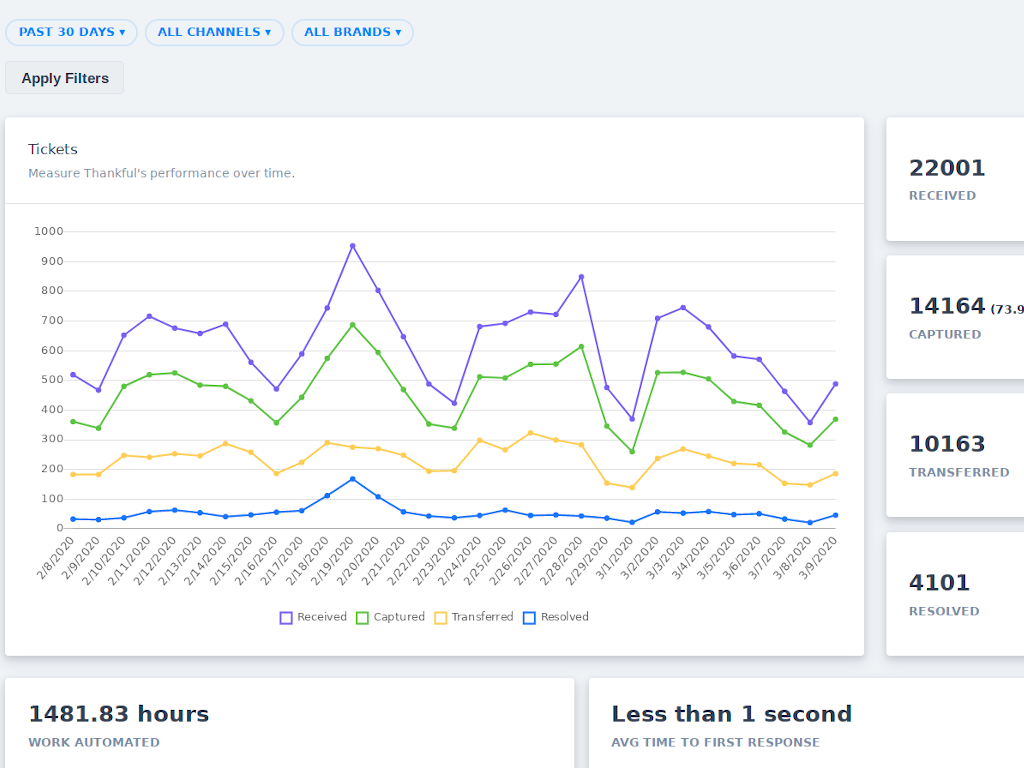Select the Captured line peak on 2/19/2020
This screenshot has width=1024, height=768.
point(352,325)
